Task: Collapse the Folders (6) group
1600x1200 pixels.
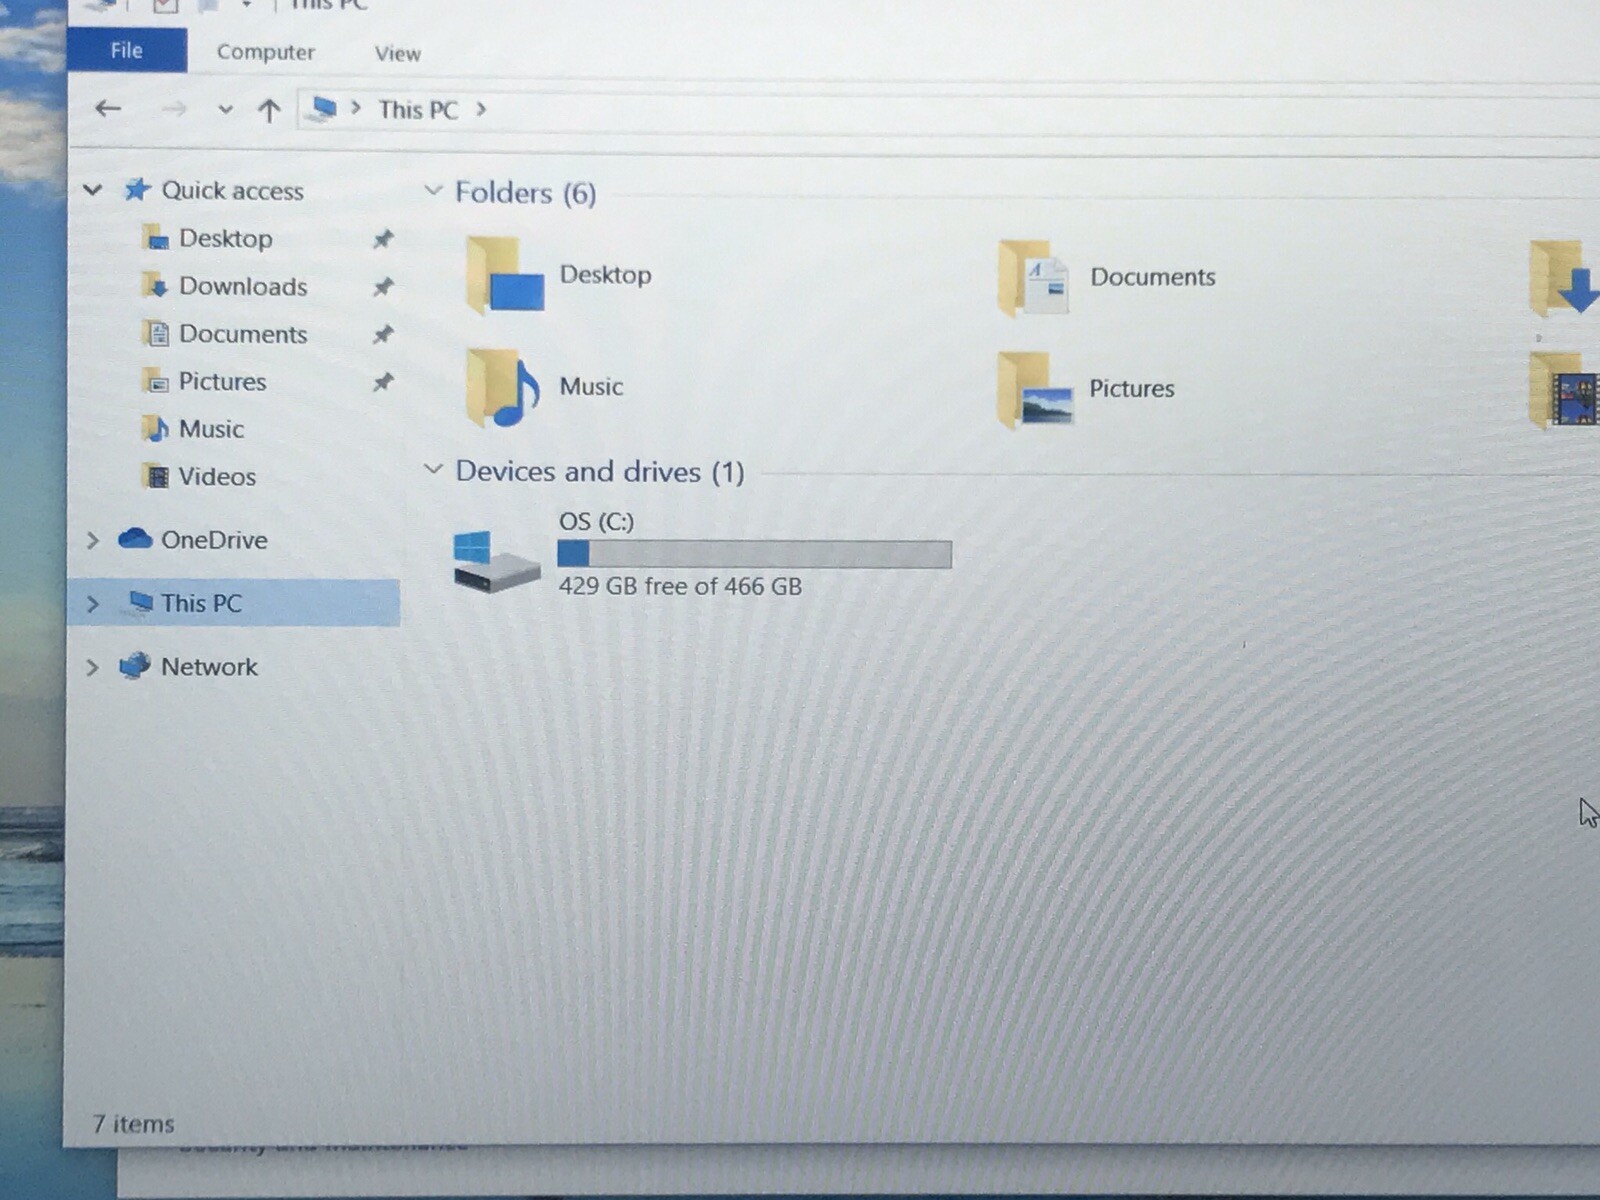Action: click(433, 190)
